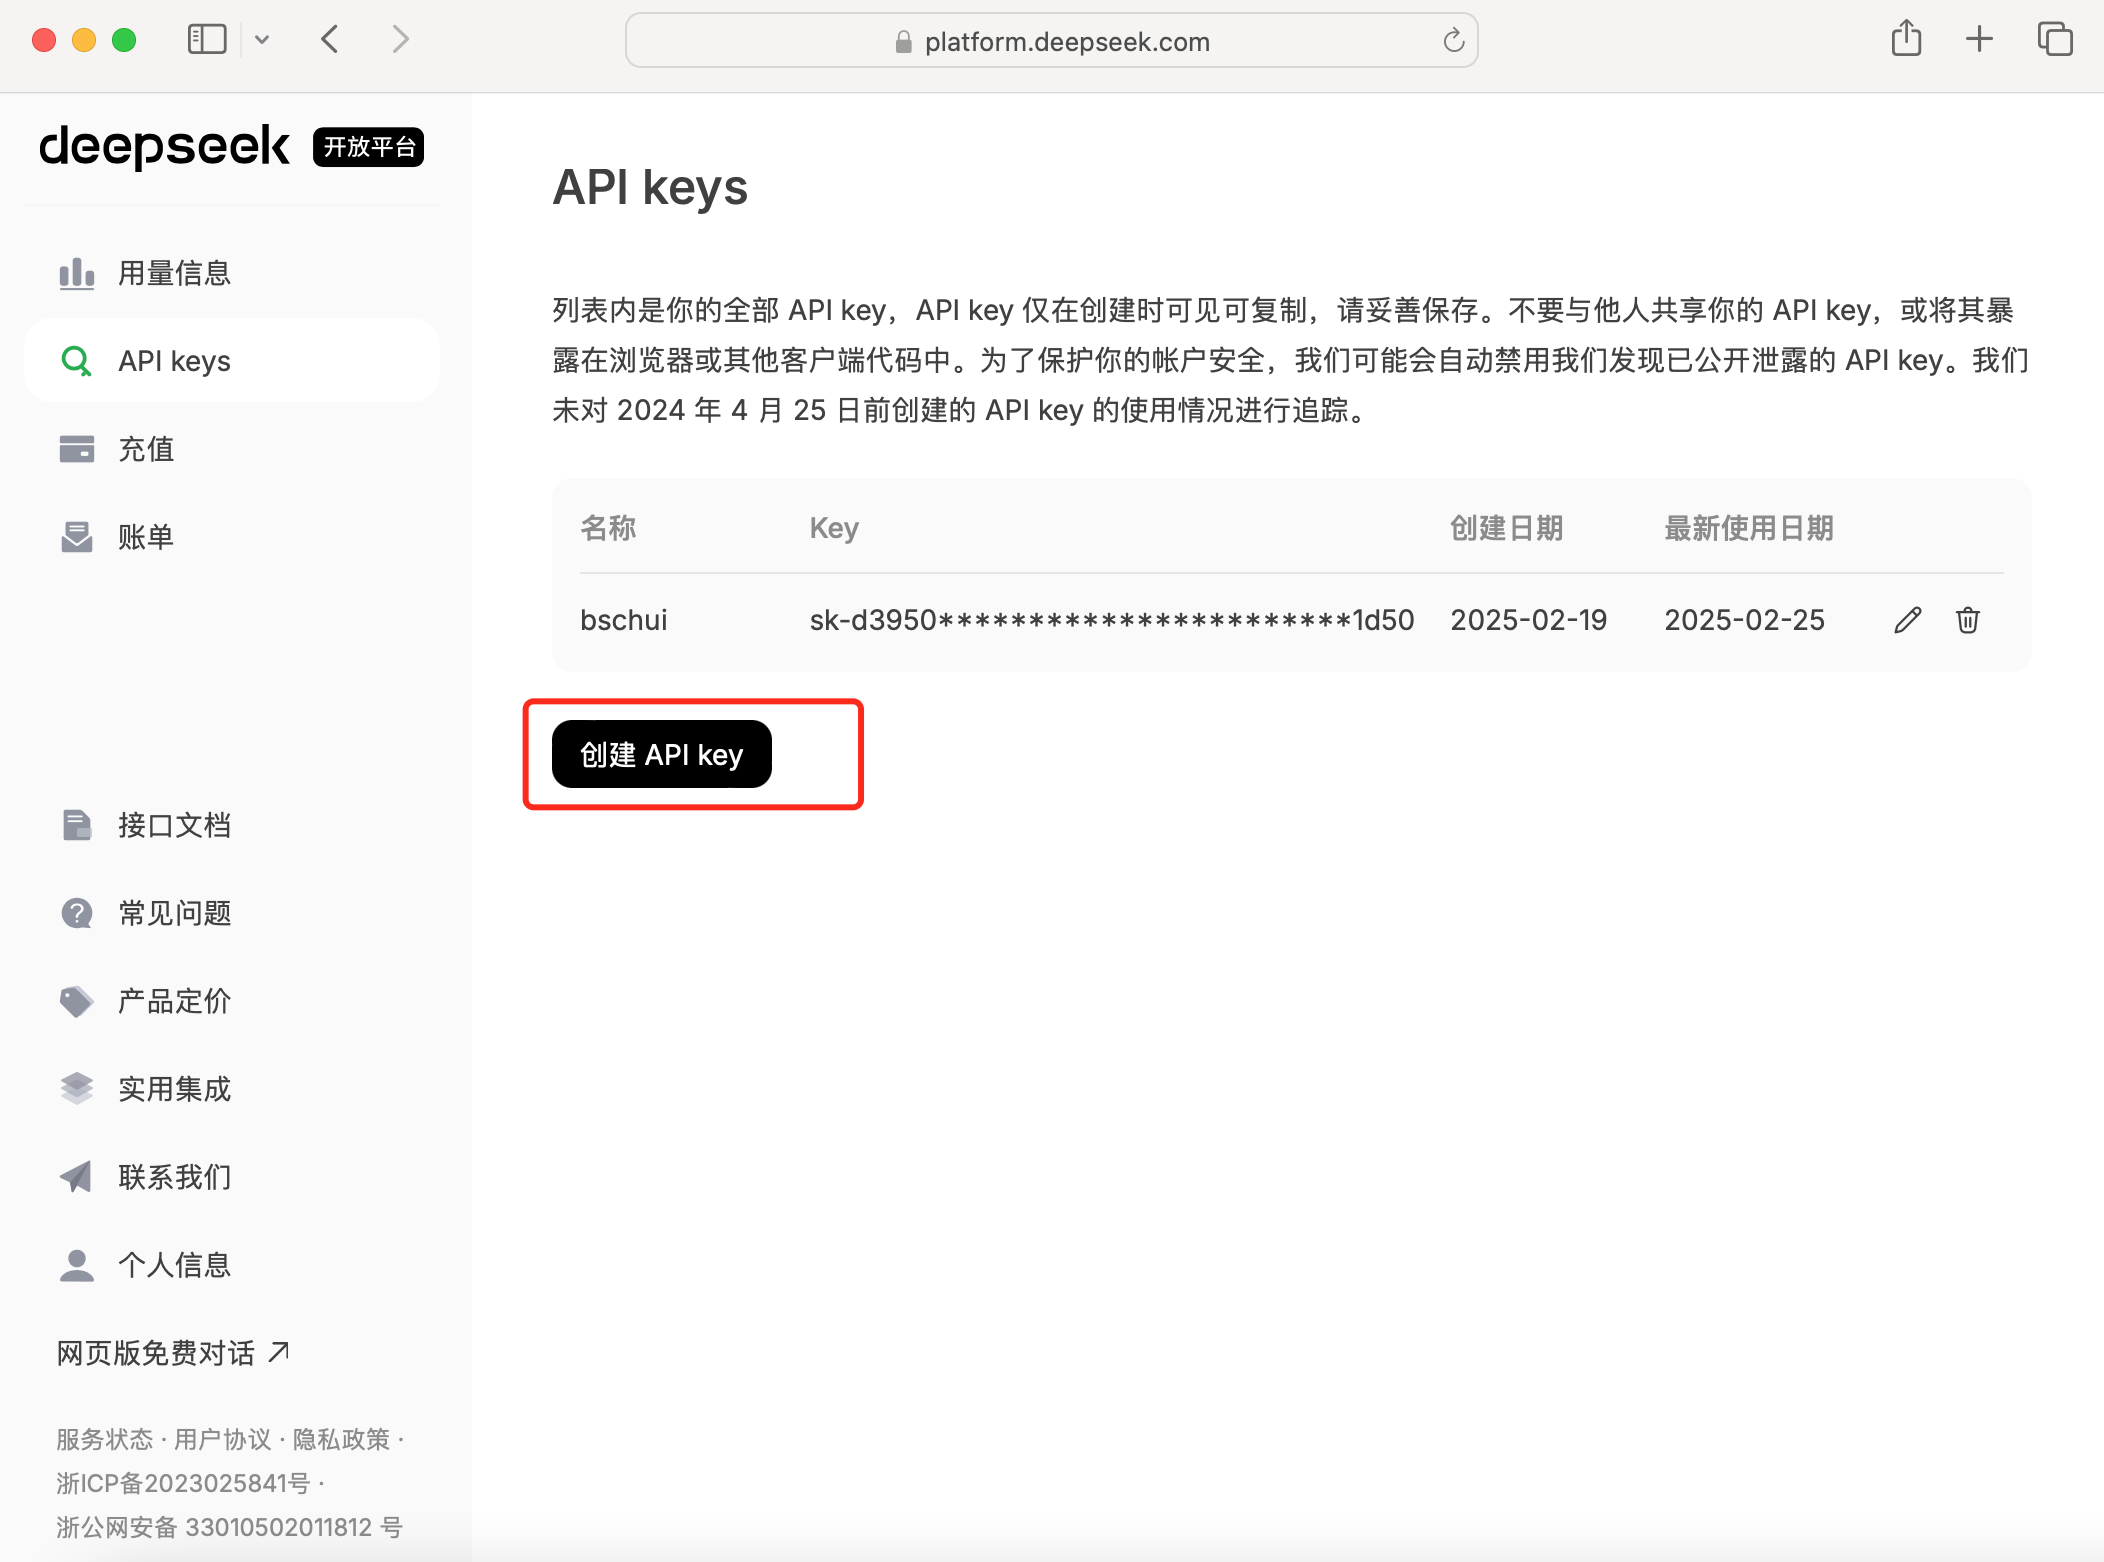Click the lock icon in the address bar

pos(904,41)
